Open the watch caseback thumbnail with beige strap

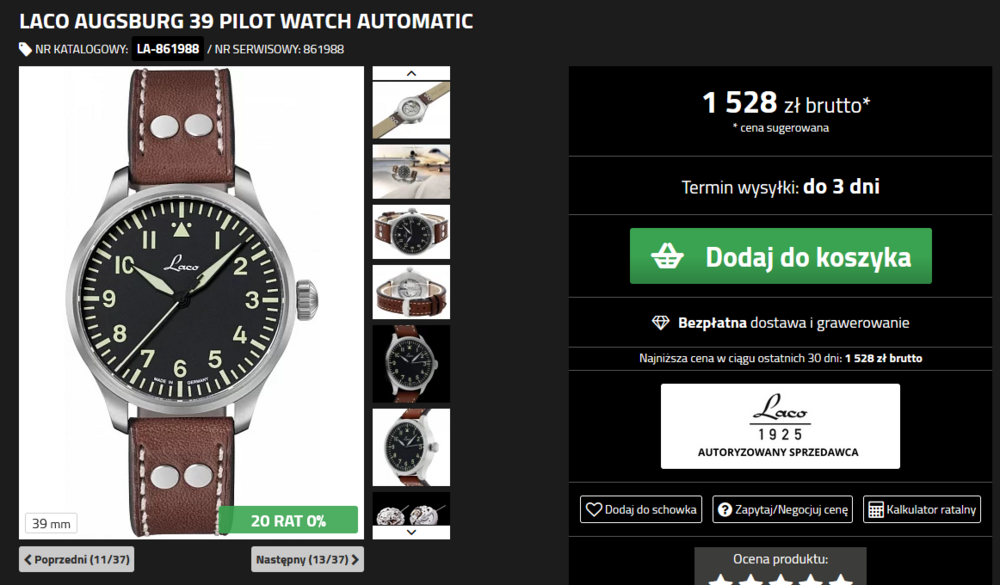(x=411, y=110)
